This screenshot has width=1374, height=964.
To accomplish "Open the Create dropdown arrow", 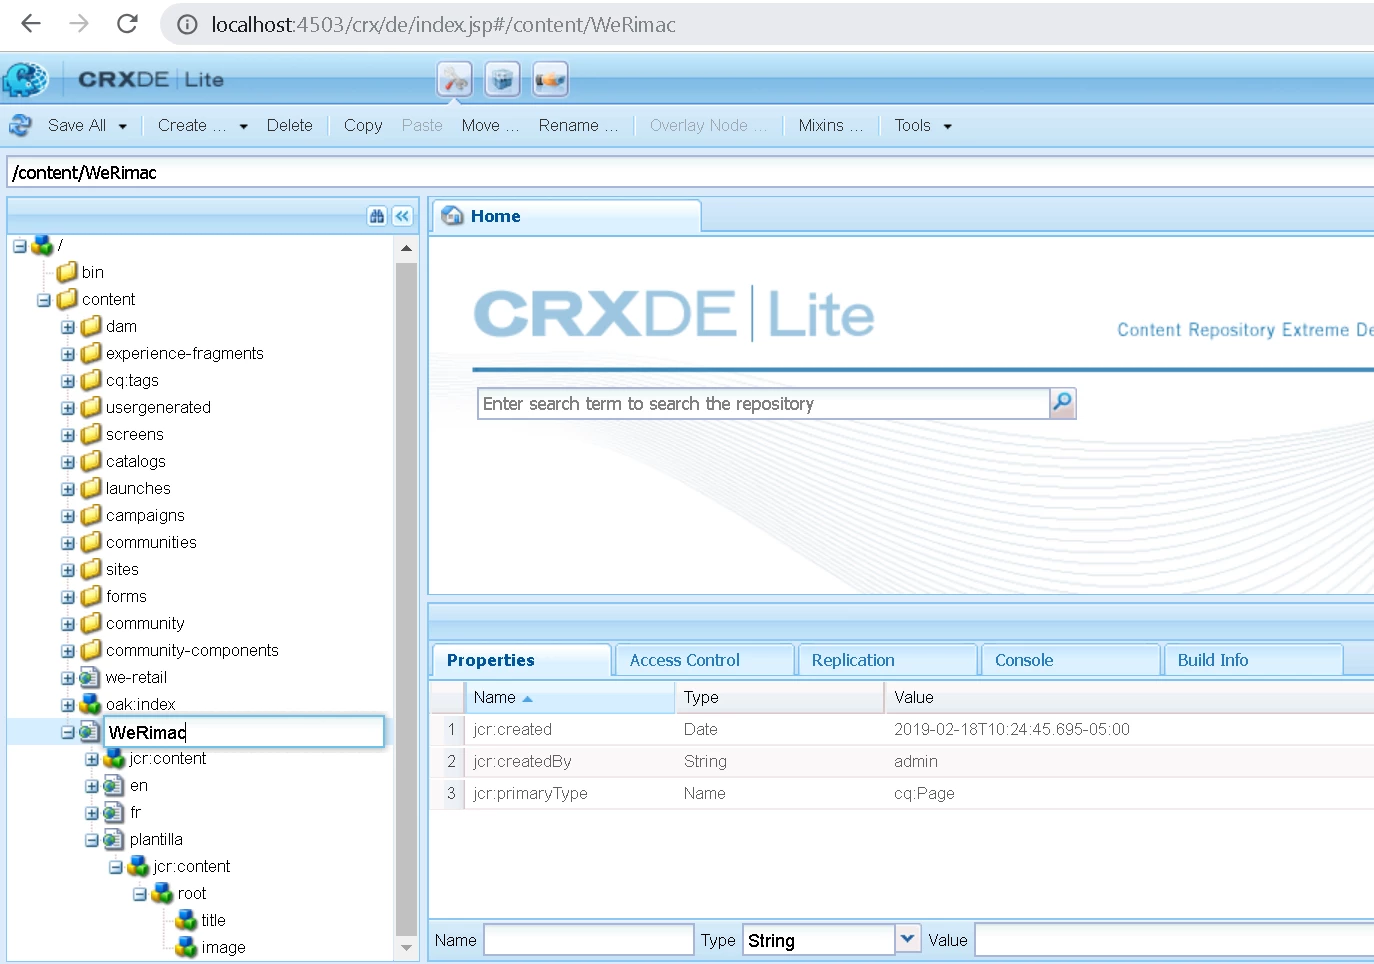I will coord(243,126).
